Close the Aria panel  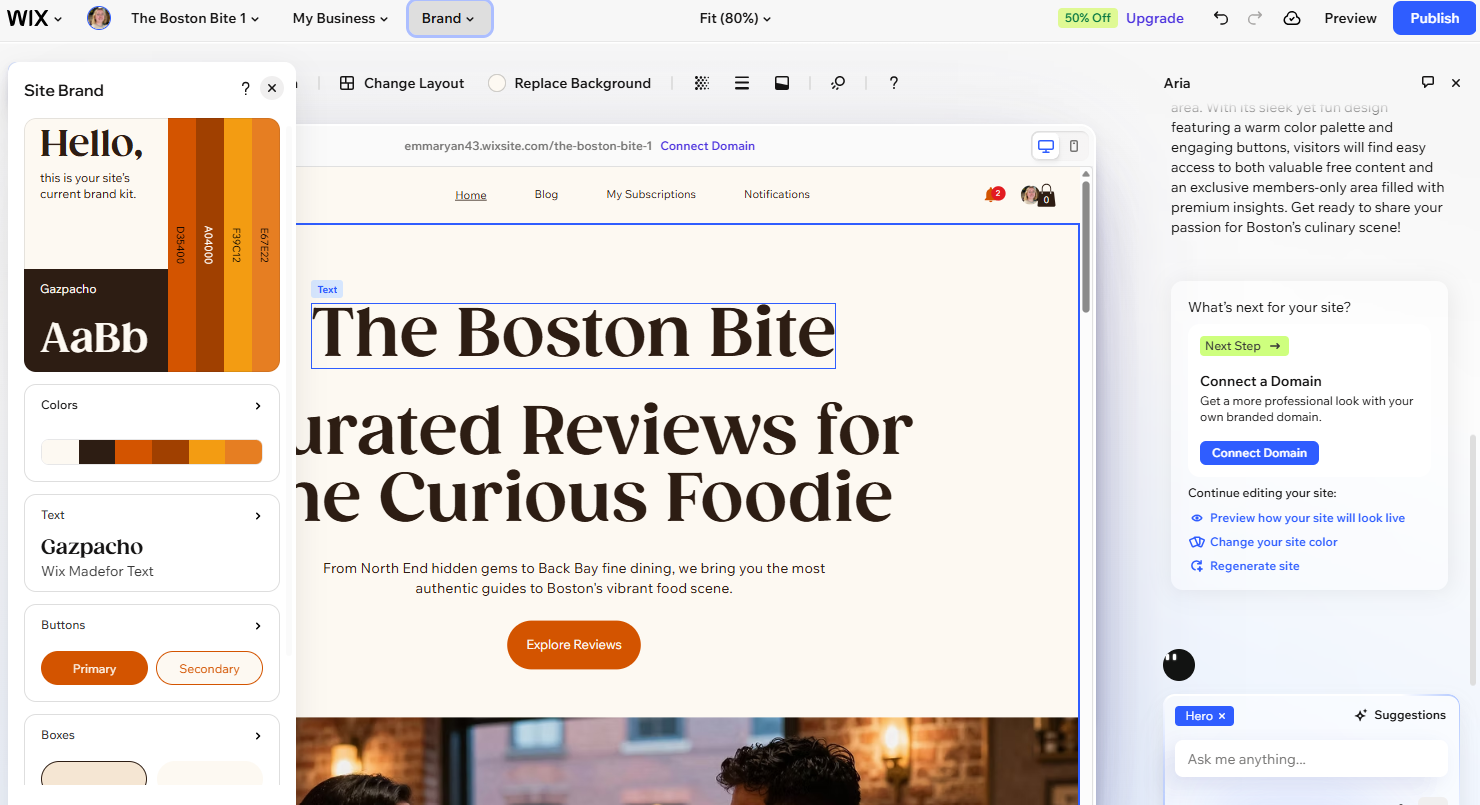pyautogui.click(x=1456, y=83)
